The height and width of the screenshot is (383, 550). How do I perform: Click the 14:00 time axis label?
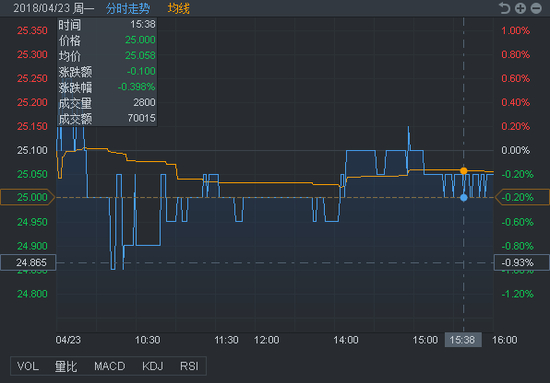pos(346,340)
